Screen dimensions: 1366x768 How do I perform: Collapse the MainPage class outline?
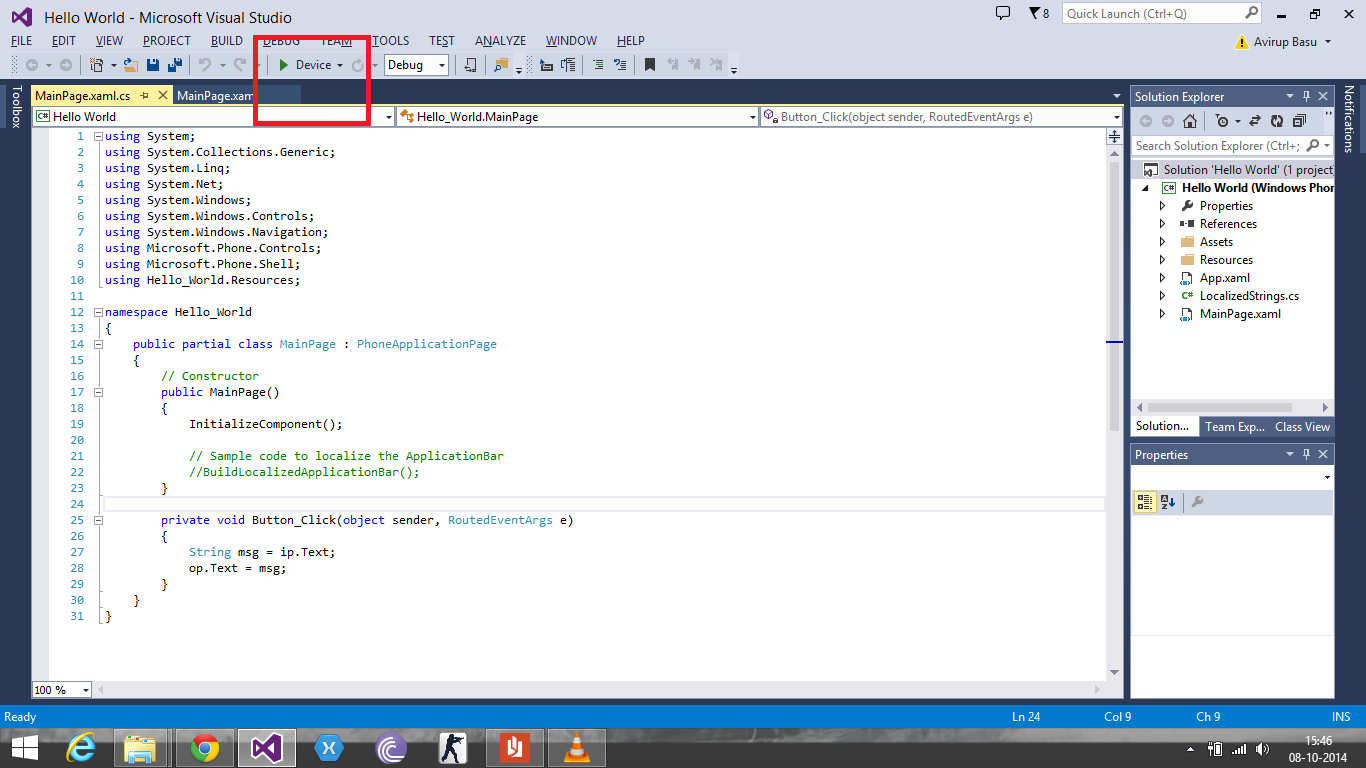tap(98, 344)
